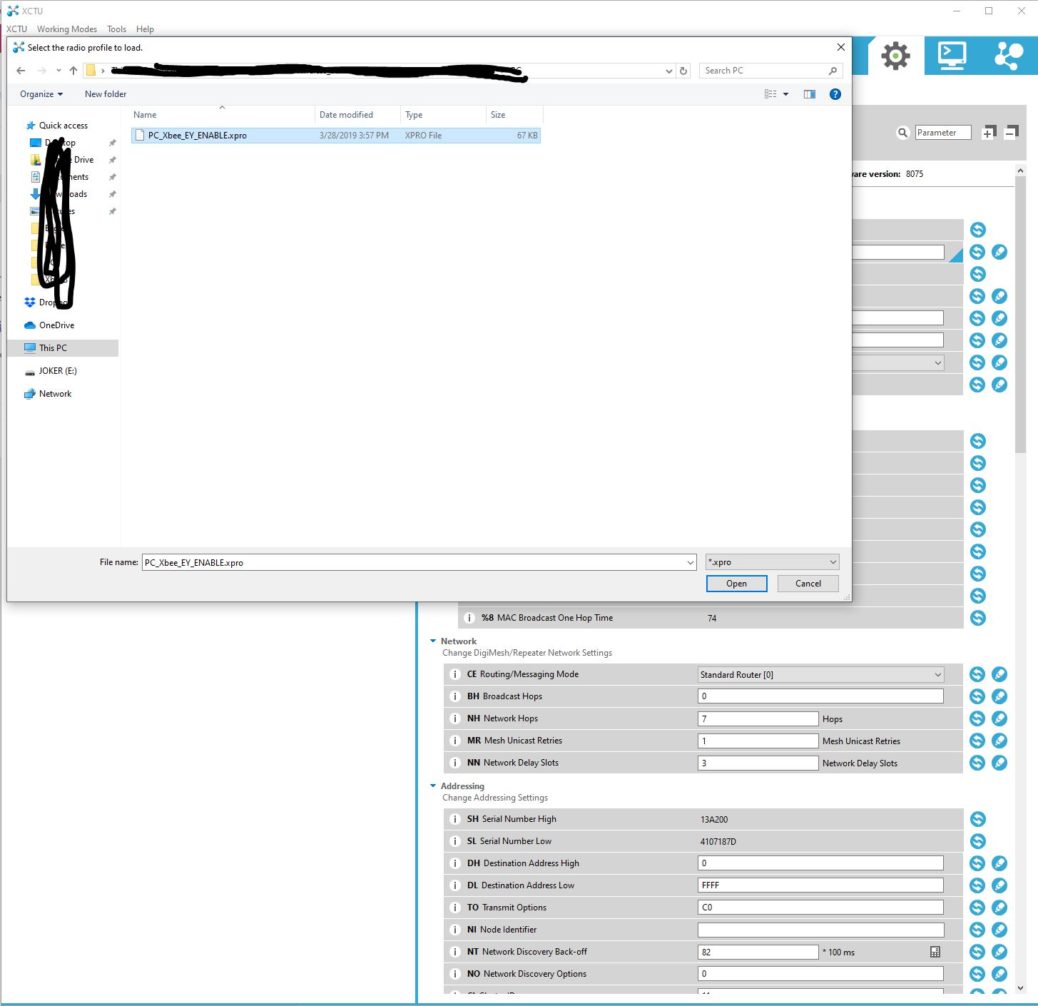1038x1006 pixels.
Task: Click the write icon beside NH Network Hops
Action: (x=997, y=718)
